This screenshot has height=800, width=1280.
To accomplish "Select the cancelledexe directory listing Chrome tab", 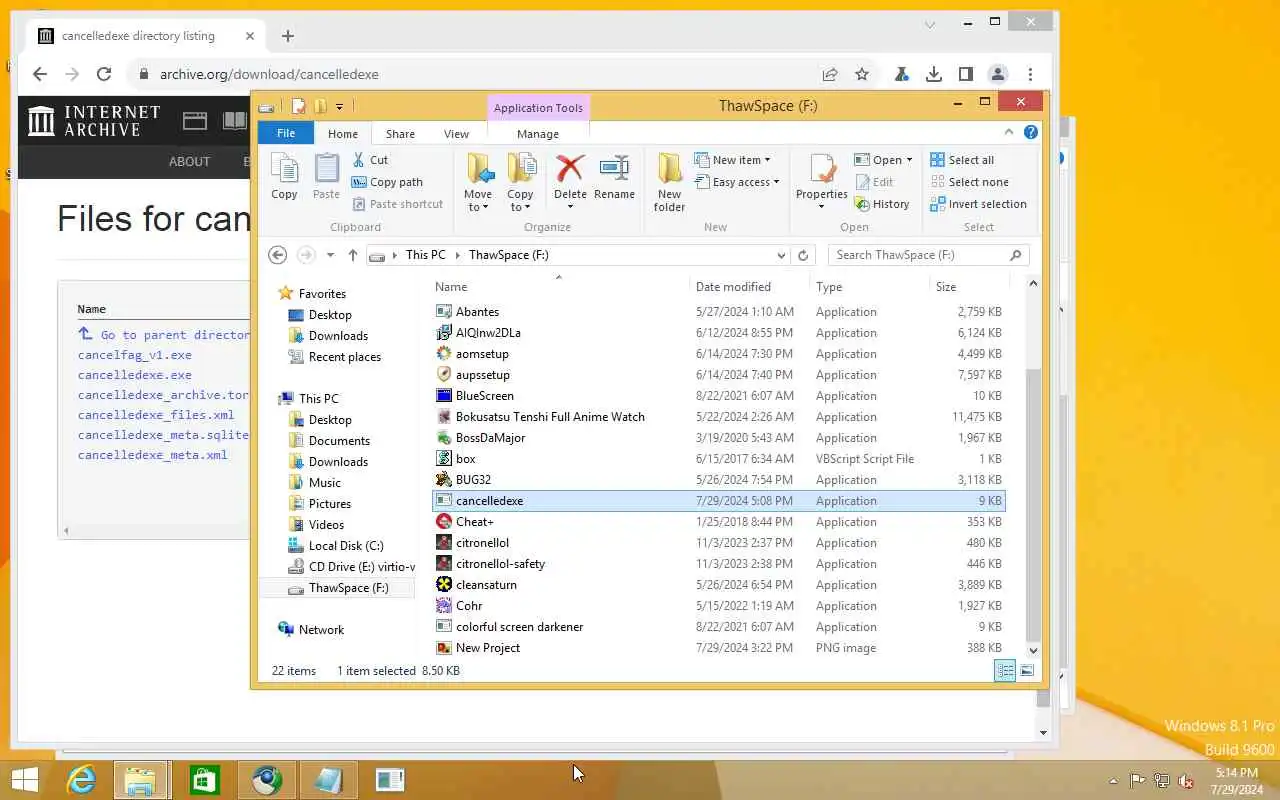I will click(147, 36).
